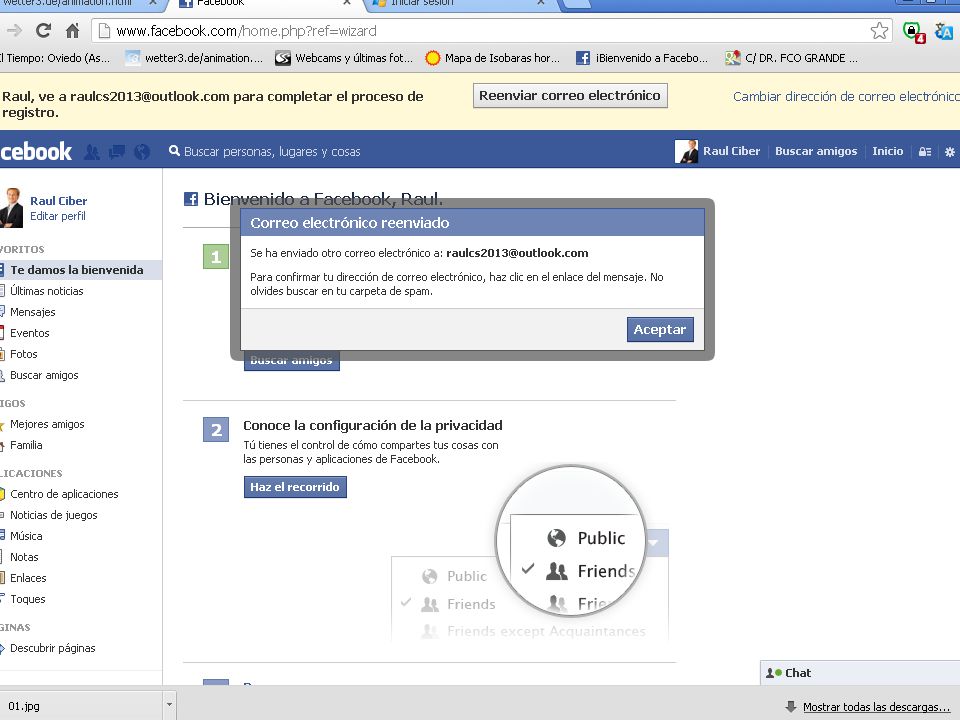The width and height of the screenshot is (960, 720).
Task: Click the Facebook logo in blue bar
Action: pyautogui.click(x=36, y=151)
